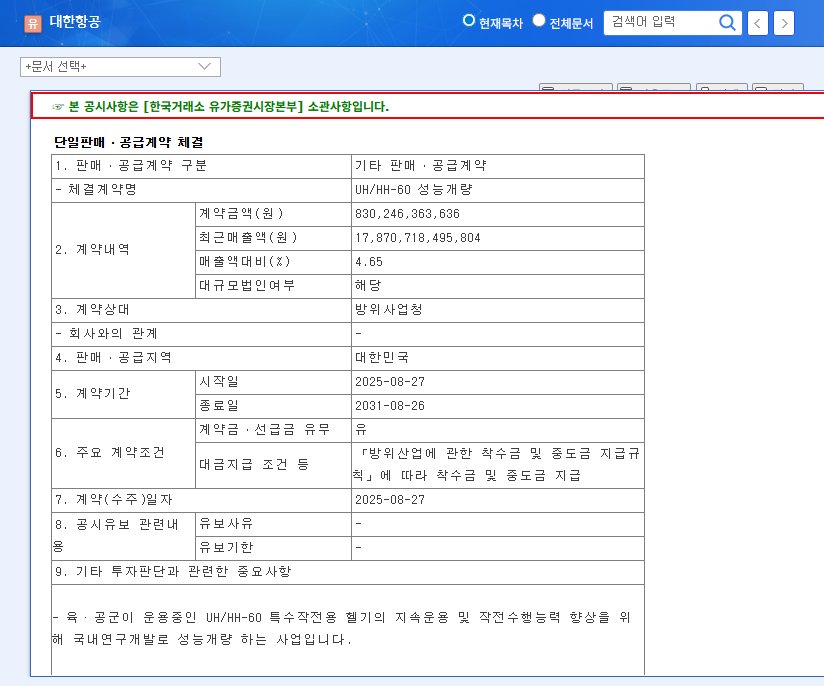Select the 전체문서 radio button

coord(539,21)
